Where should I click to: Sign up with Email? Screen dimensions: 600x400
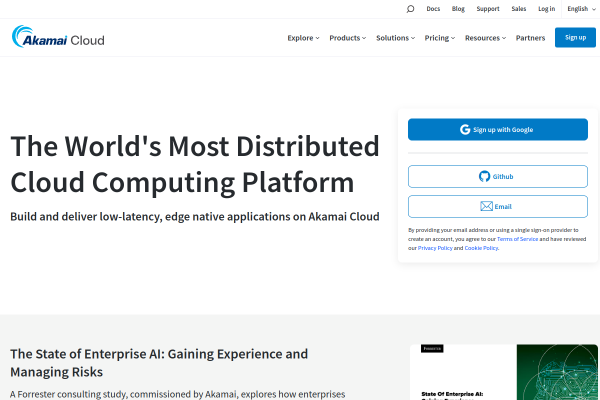(x=497, y=206)
